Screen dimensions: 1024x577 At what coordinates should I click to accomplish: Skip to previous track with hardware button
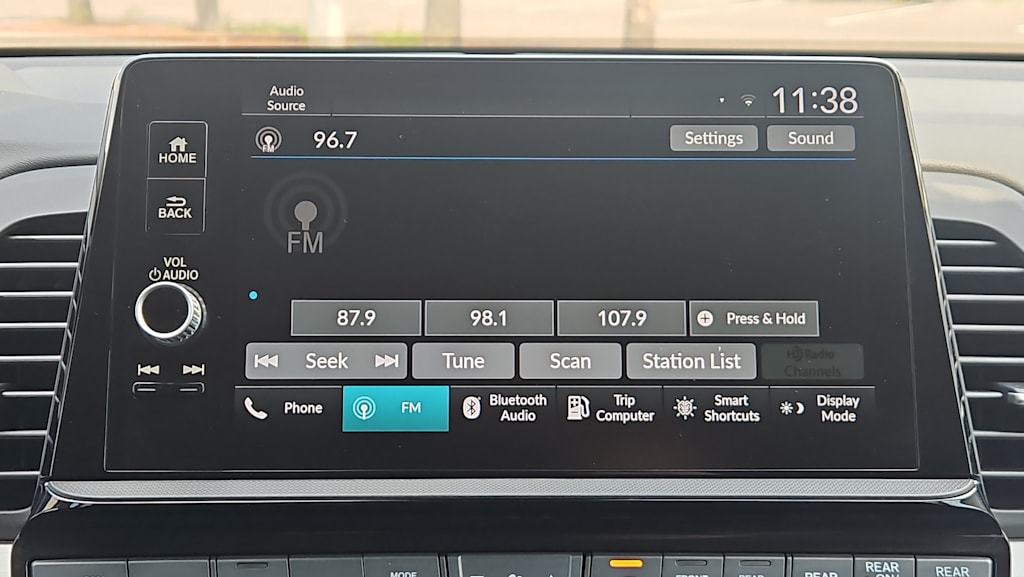pyautogui.click(x=148, y=370)
